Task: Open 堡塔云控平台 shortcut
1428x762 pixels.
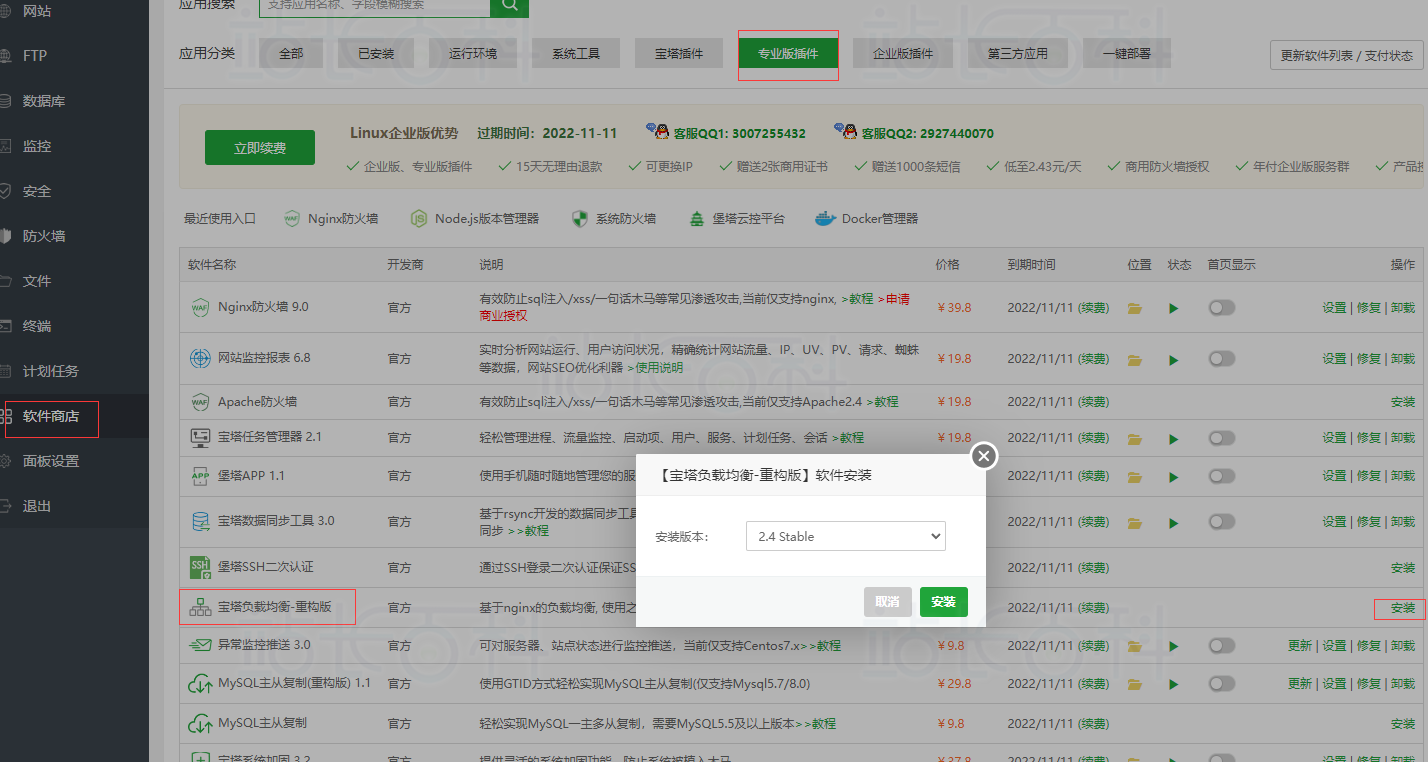Action: click(x=737, y=218)
